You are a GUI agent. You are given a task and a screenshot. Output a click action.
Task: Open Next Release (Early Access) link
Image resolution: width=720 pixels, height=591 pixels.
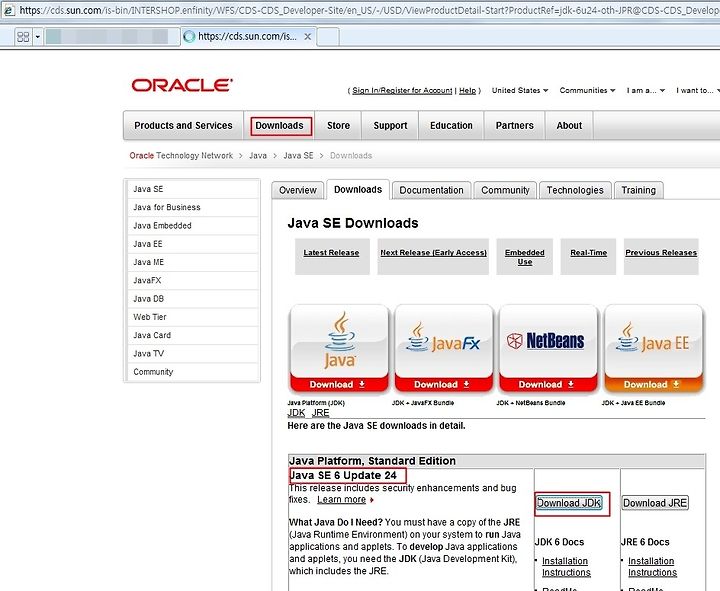point(433,253)
